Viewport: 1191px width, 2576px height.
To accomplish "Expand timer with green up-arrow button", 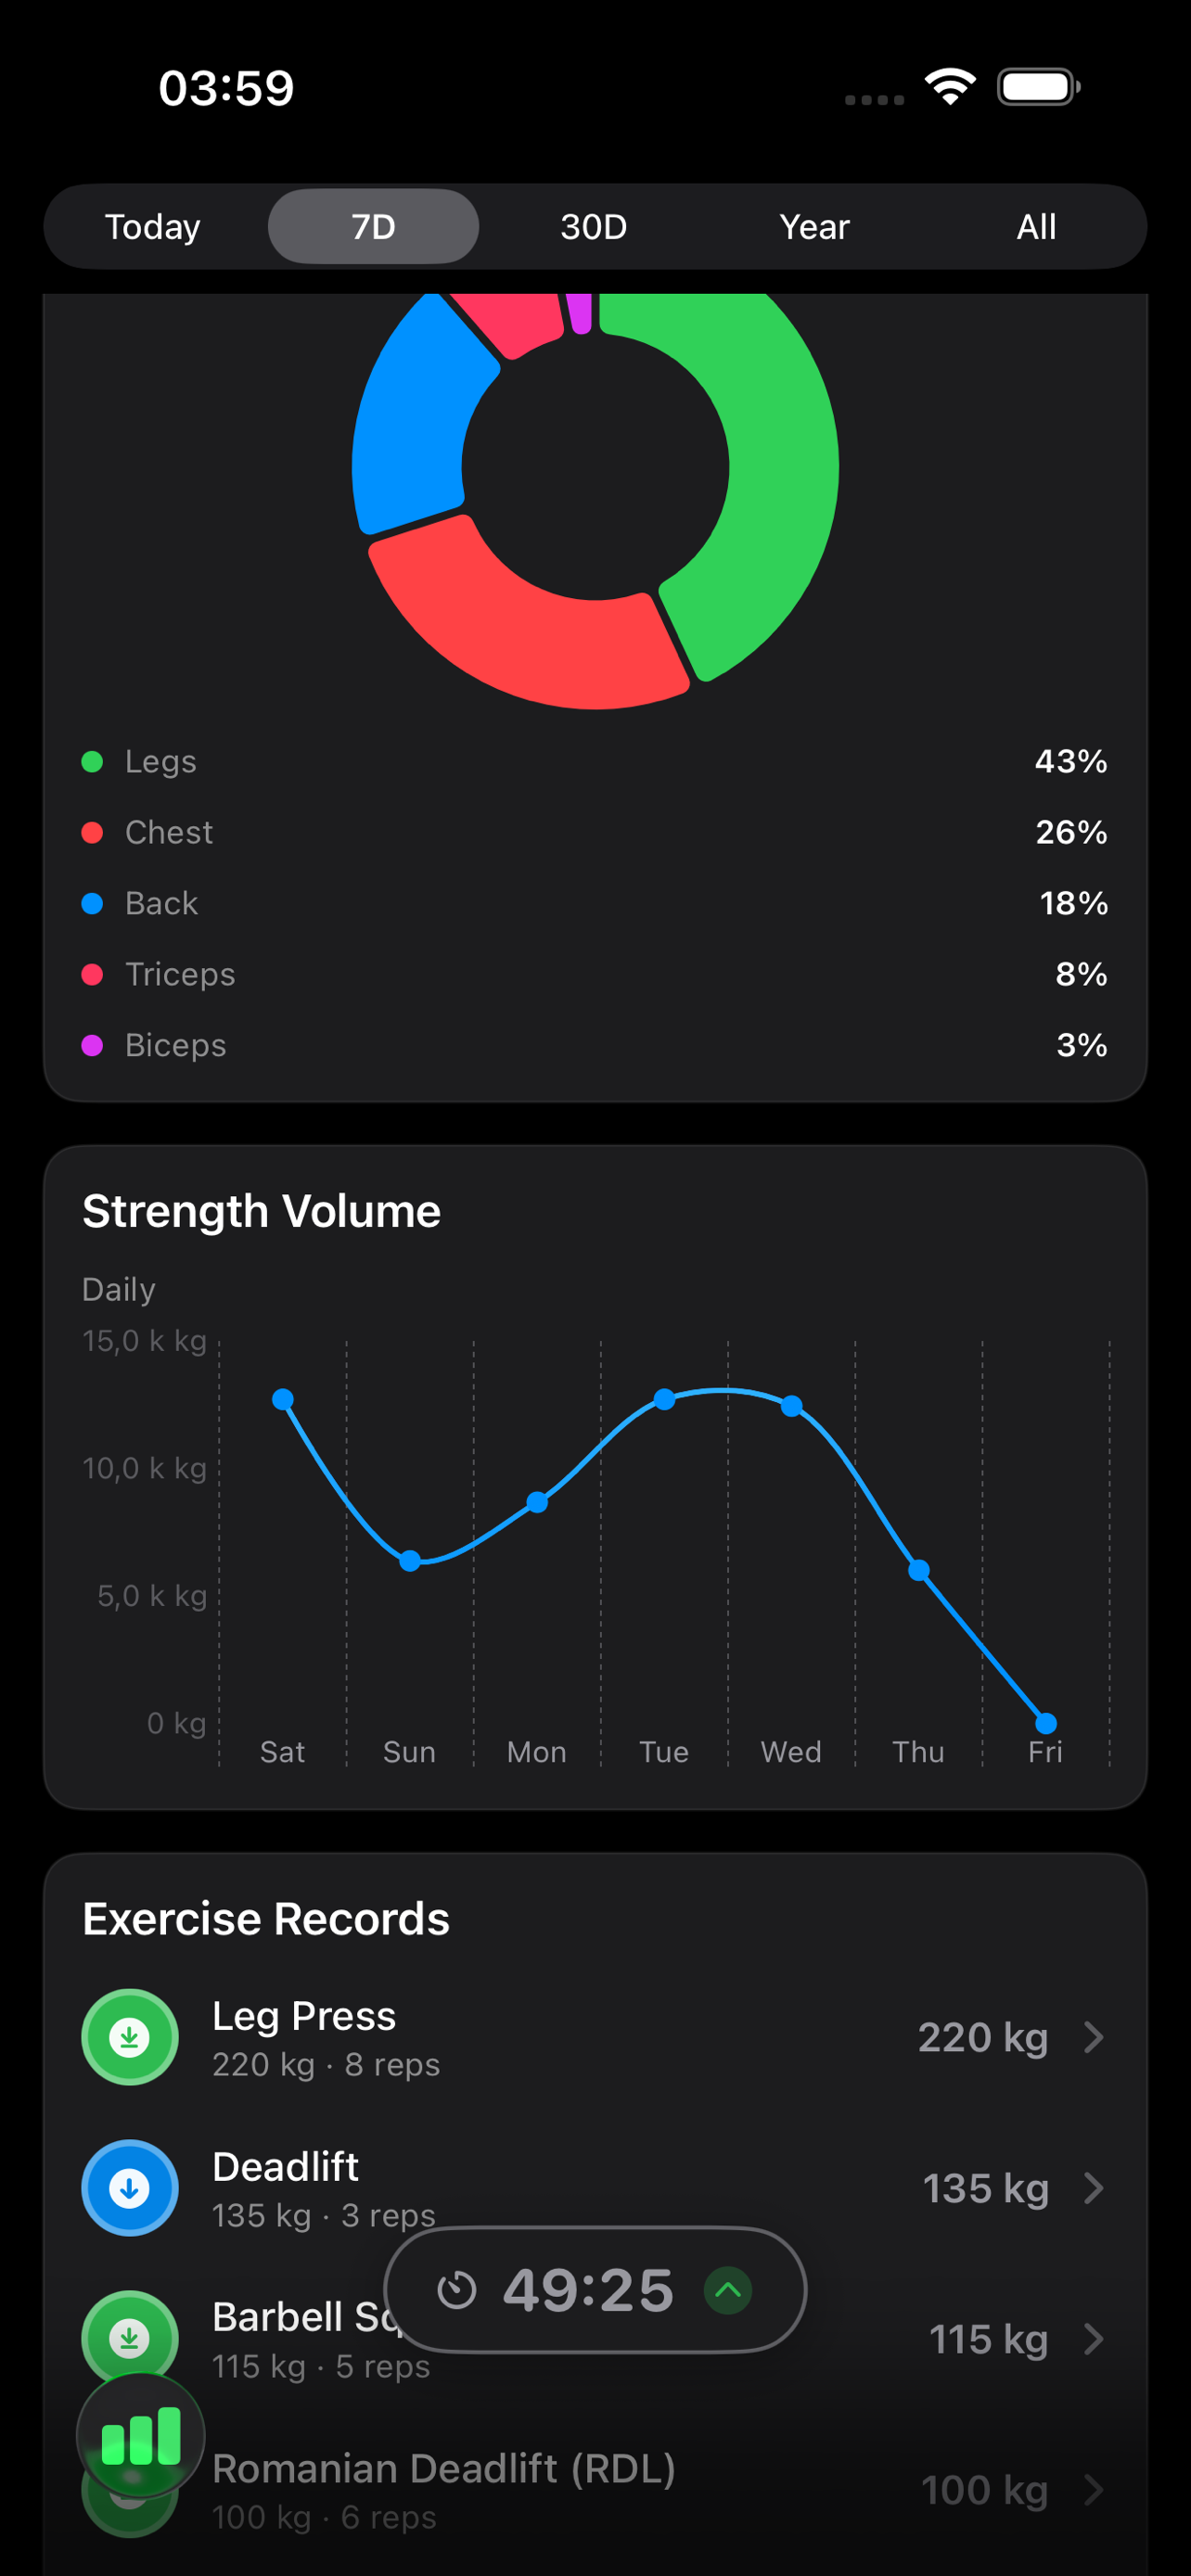I will pyautogui.click(x=728, y=2289).
